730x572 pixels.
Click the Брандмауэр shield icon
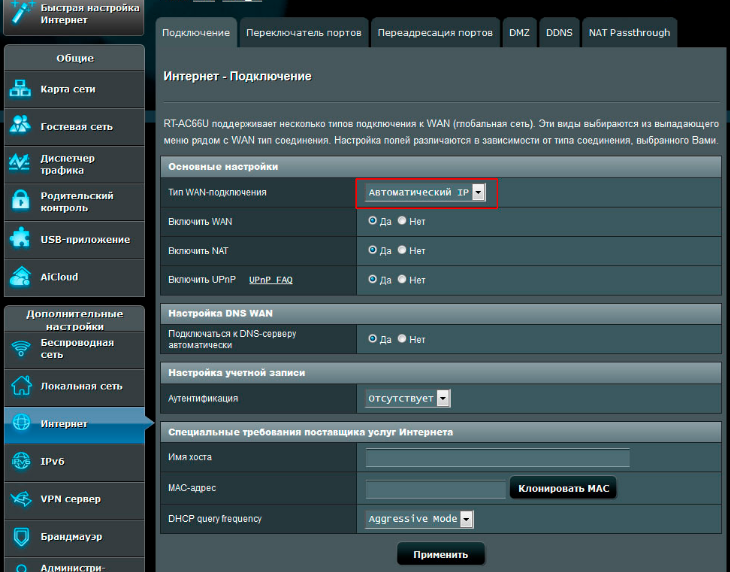(21, 537)
